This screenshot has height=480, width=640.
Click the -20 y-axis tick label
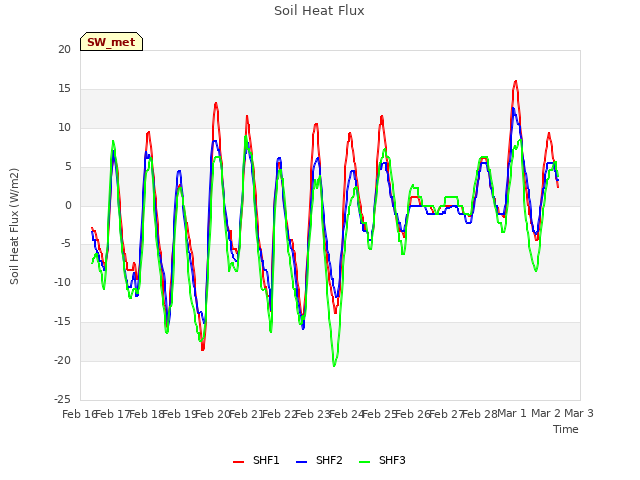[63, 360]
